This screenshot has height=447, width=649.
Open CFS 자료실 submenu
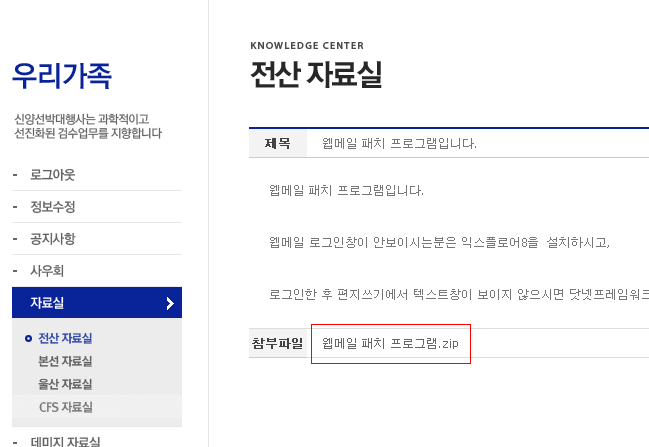66,407
